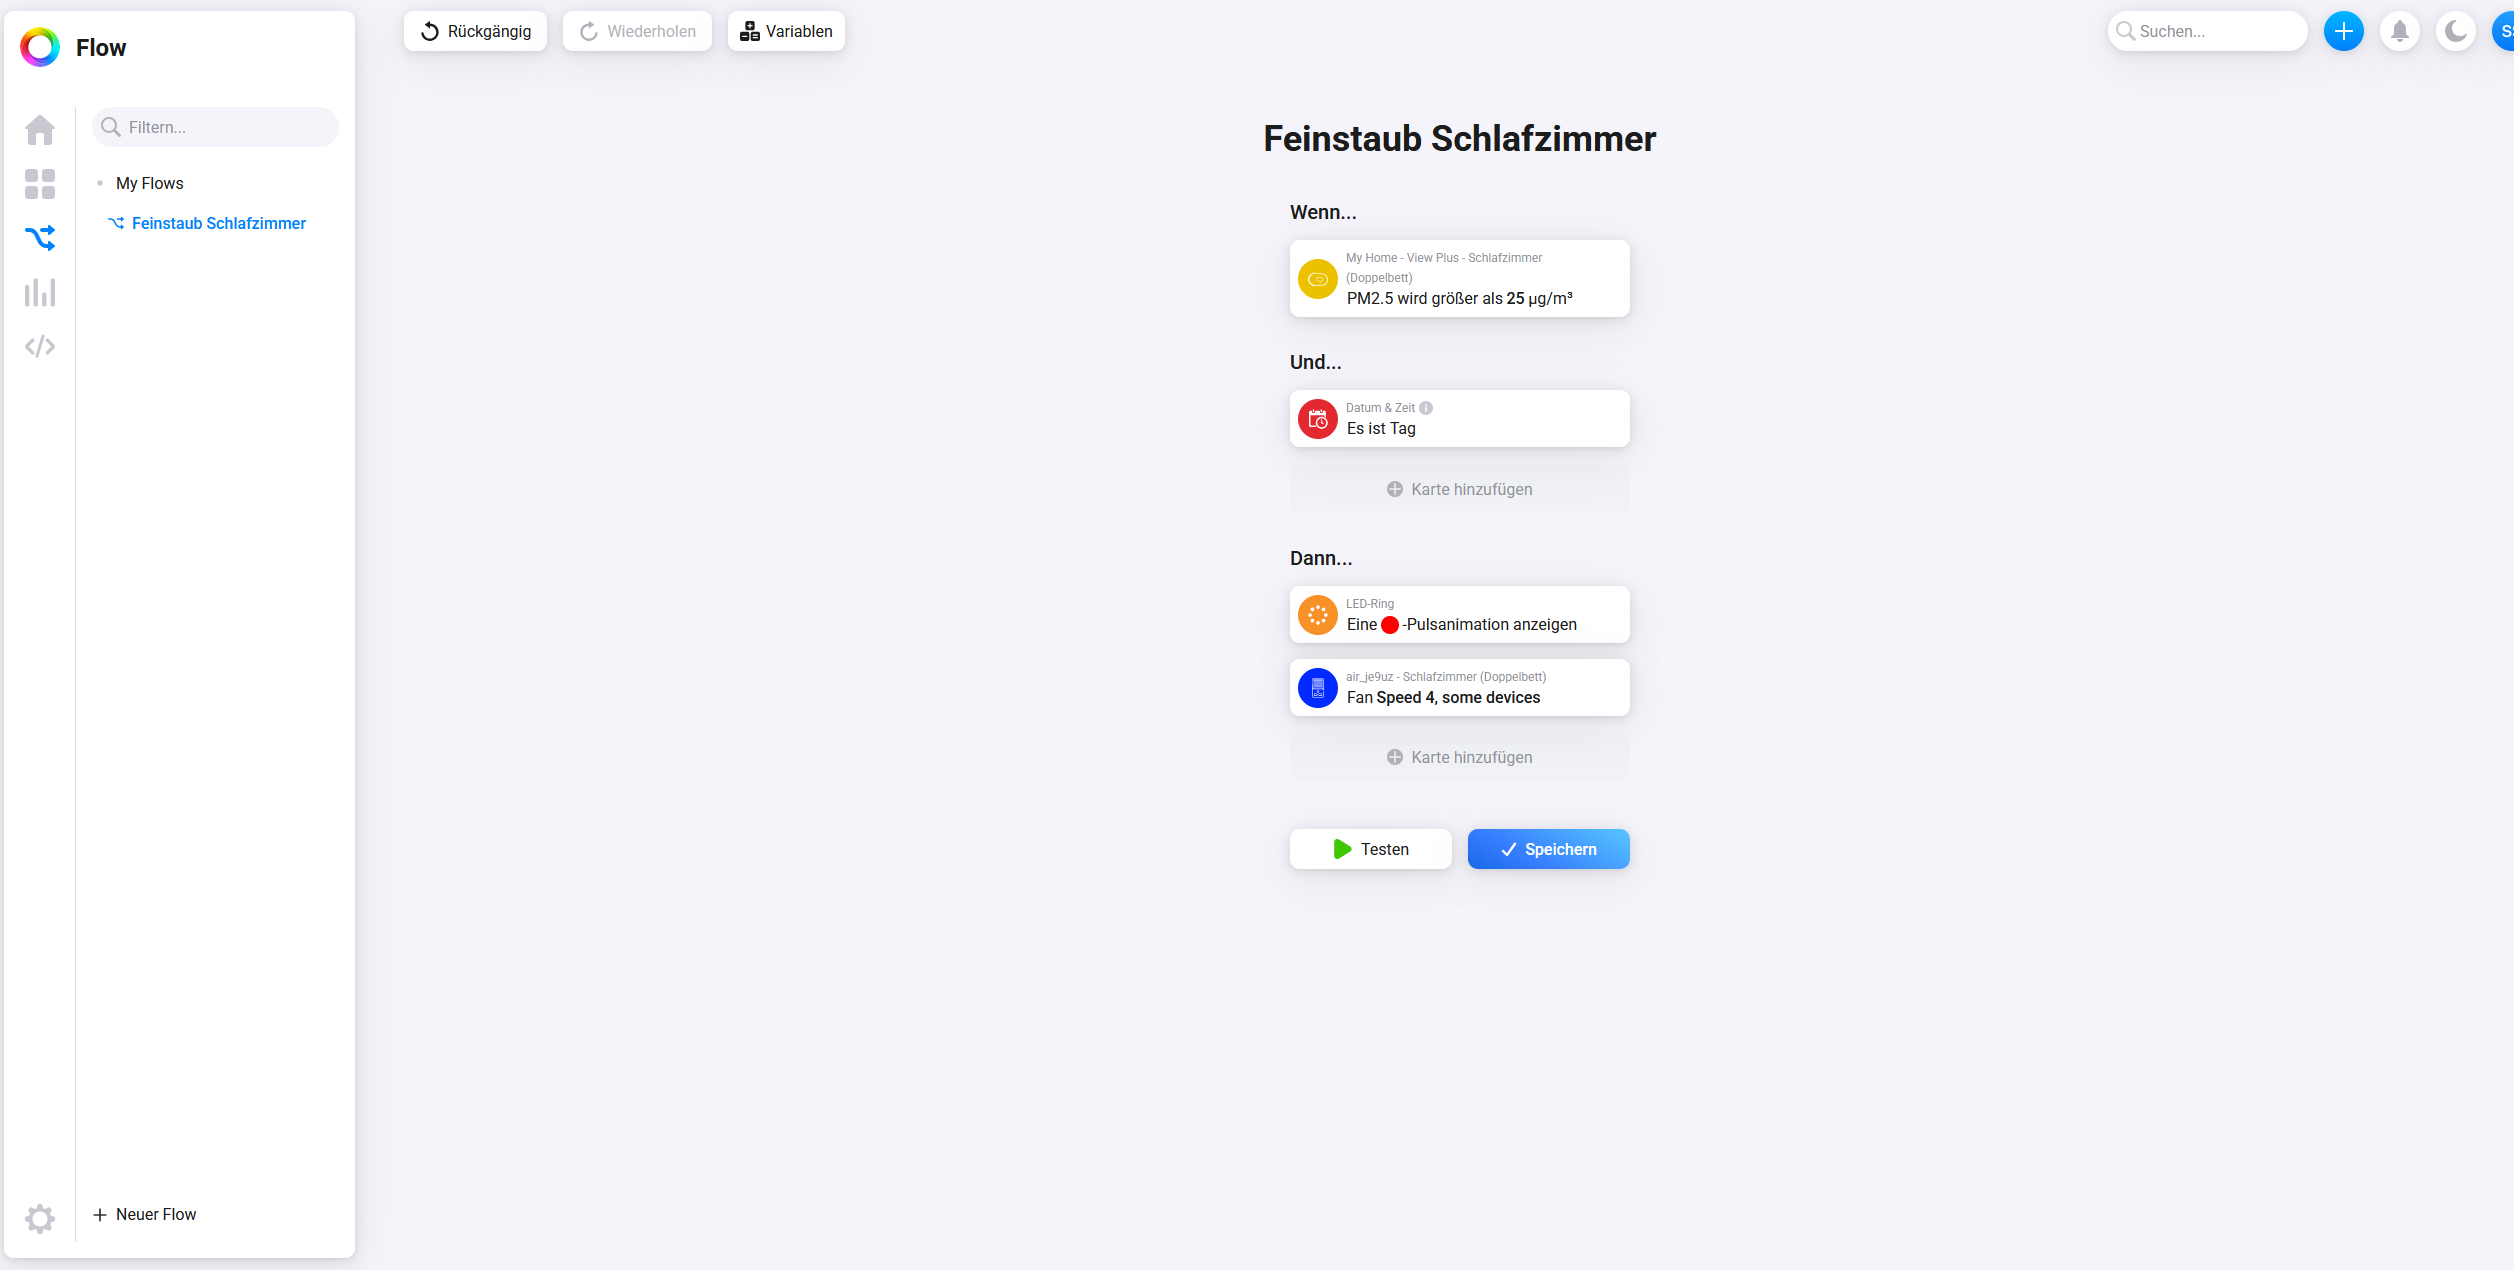
Task: Click the Rückgängig undo button
Action: (475, 32)
